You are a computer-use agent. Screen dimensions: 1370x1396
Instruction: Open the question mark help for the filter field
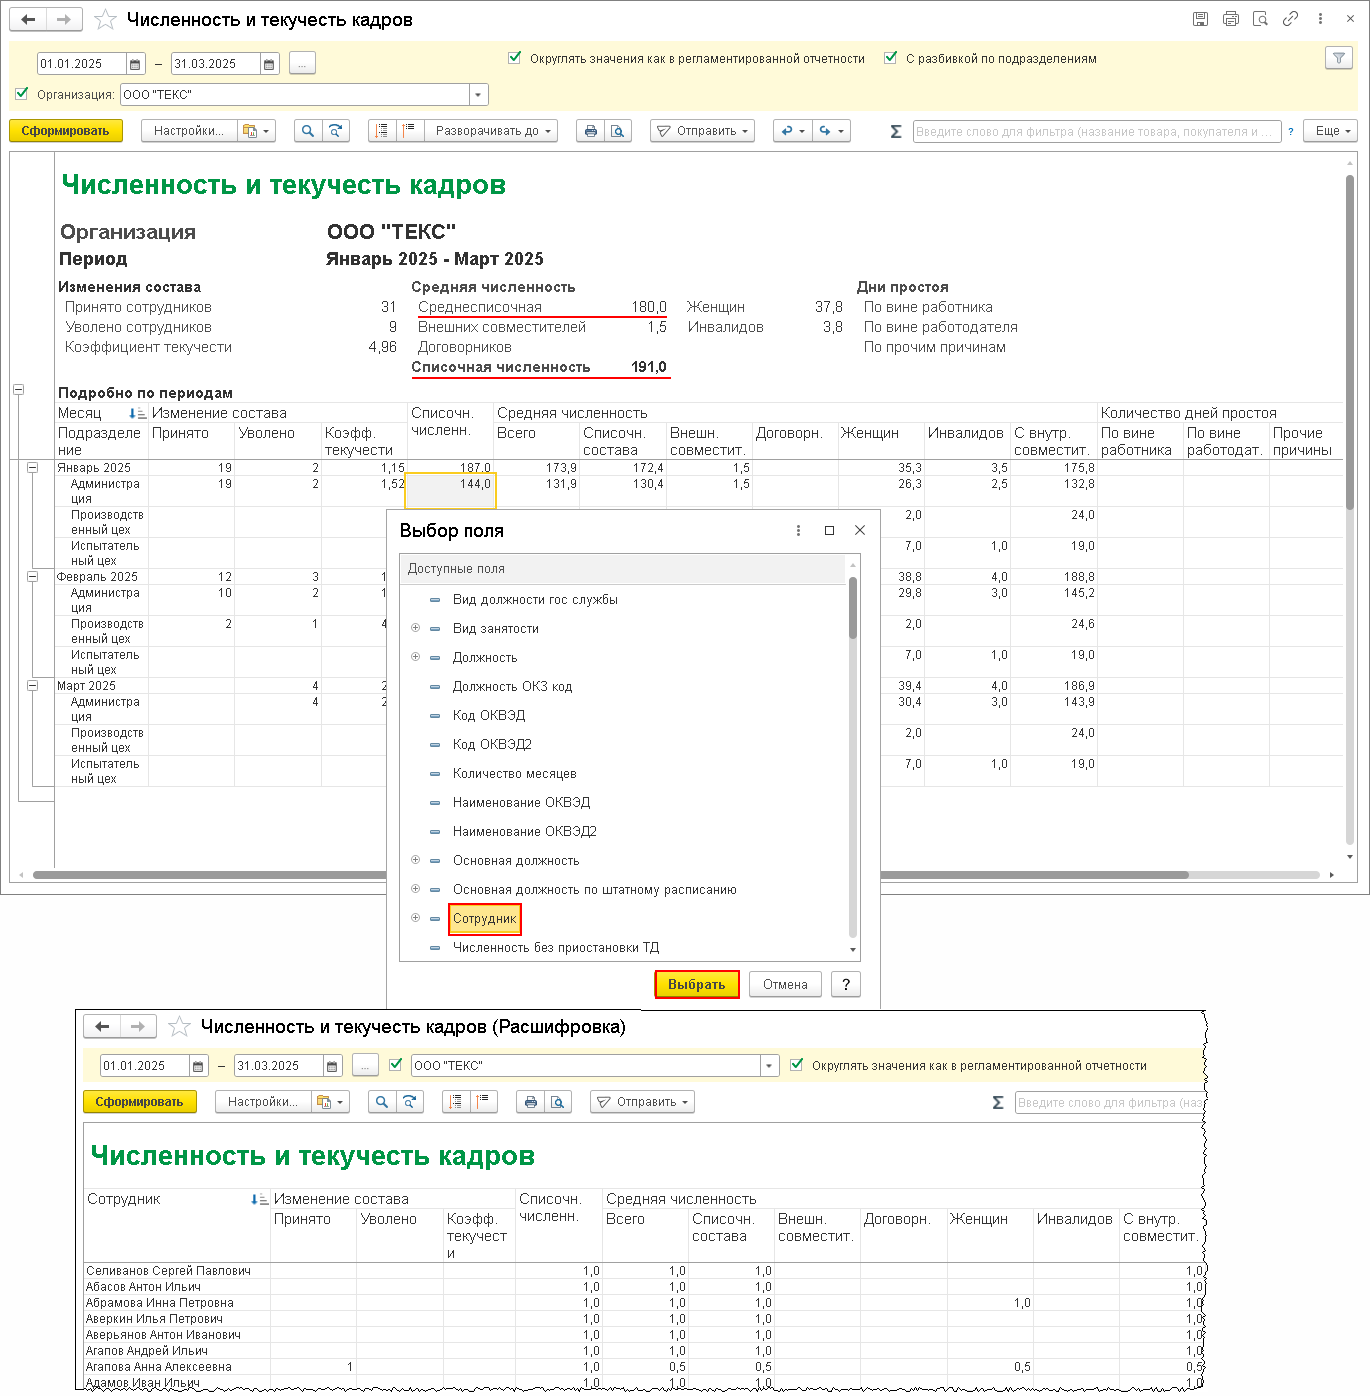point(1291,131)
